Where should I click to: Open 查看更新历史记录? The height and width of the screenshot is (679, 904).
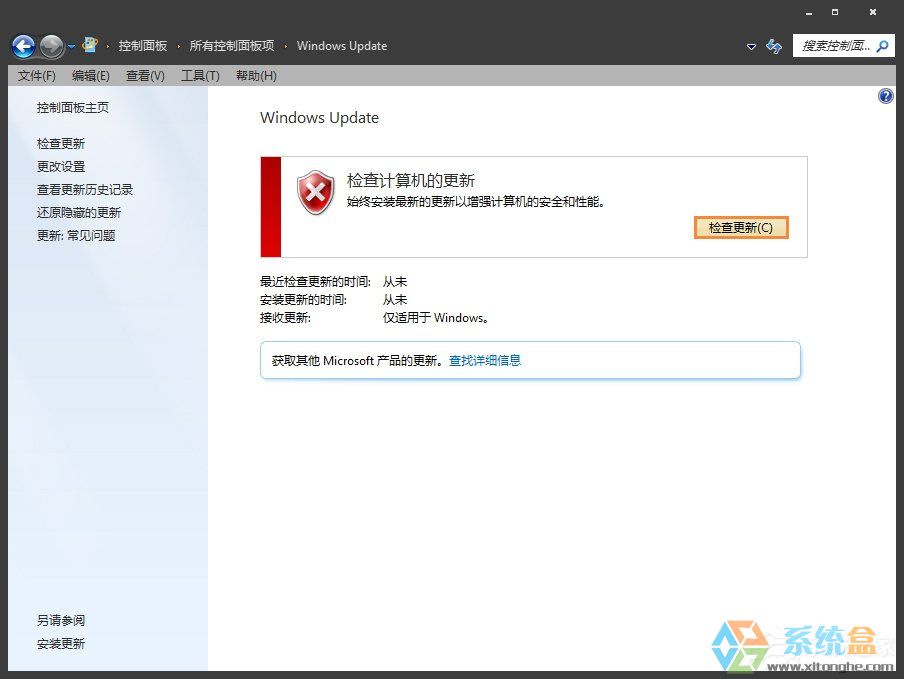pyautogui.click(x=83, y=188)
